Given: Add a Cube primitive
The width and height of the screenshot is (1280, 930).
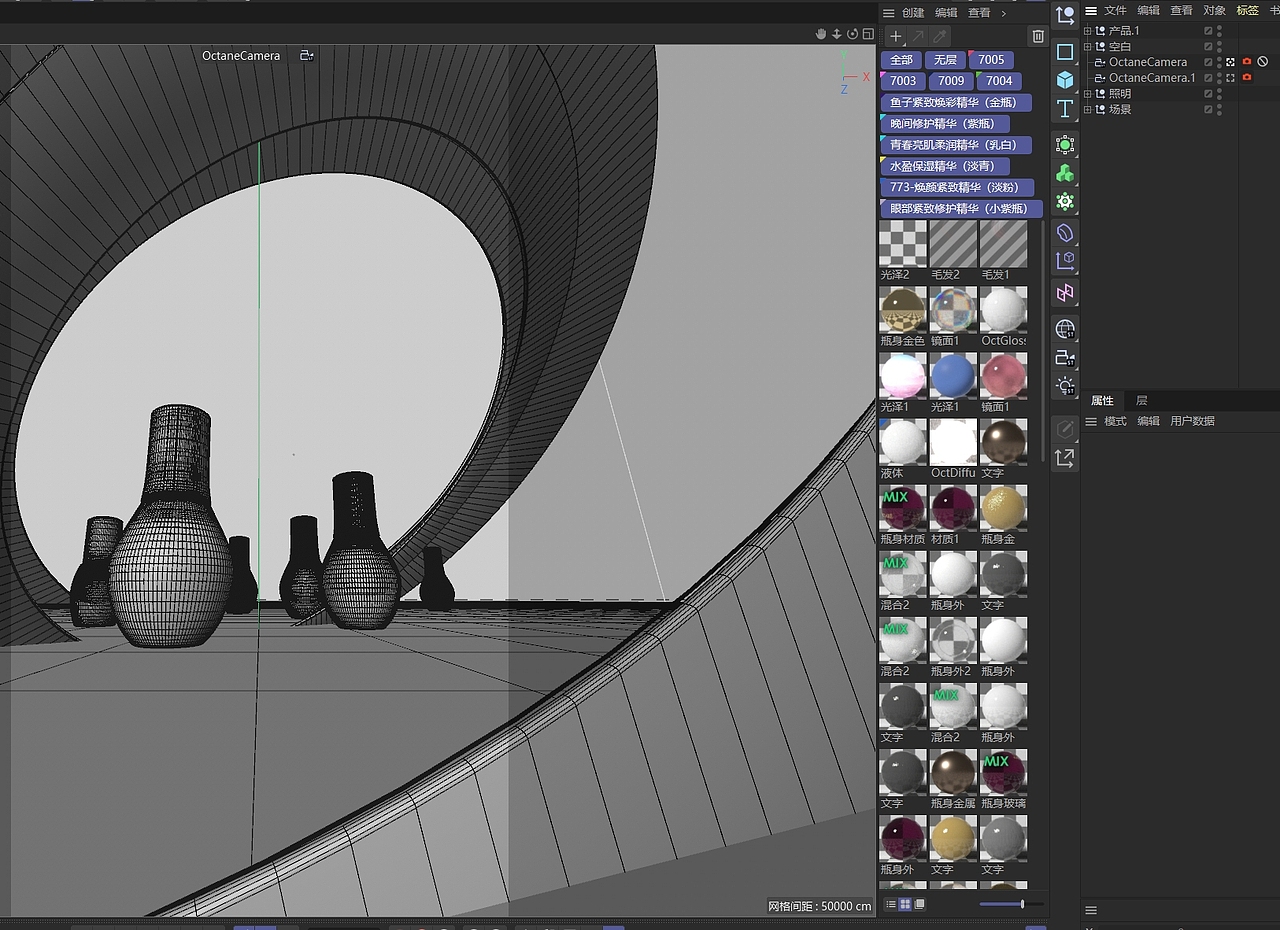Looking at the screenshot, I should point(1065,80).
